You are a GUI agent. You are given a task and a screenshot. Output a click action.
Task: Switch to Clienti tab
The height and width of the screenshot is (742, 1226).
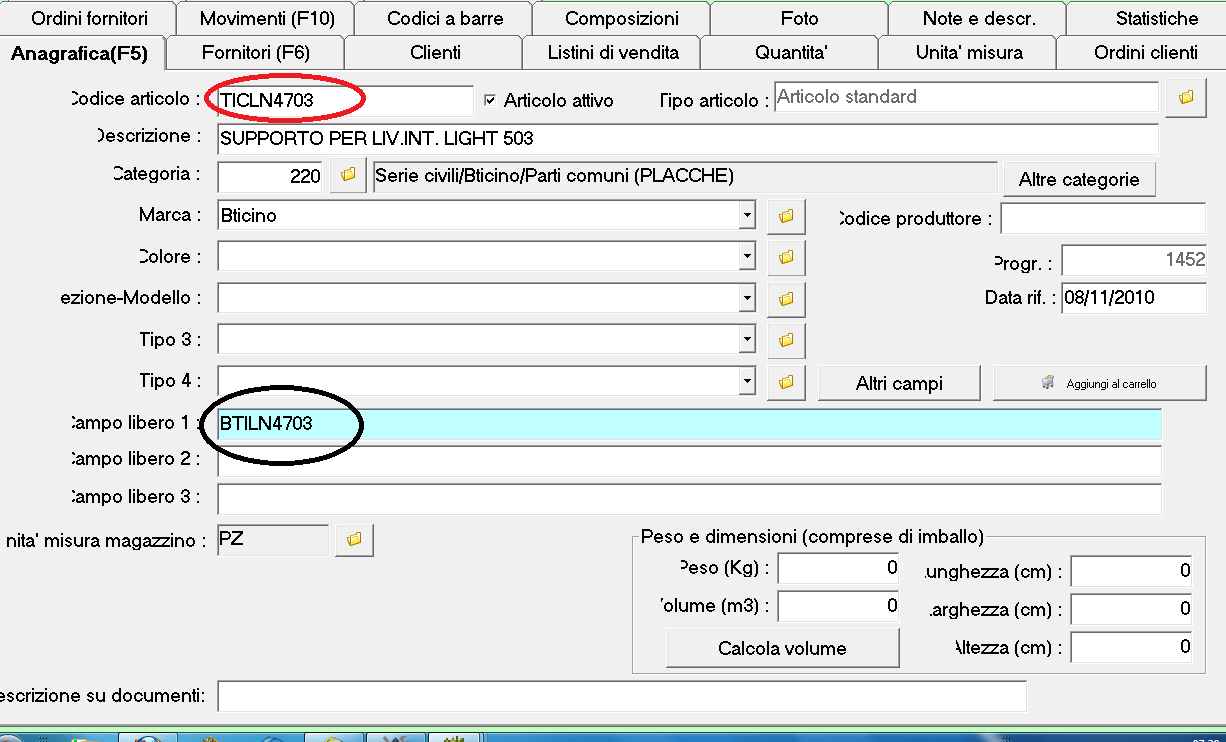tap(435, 52)
